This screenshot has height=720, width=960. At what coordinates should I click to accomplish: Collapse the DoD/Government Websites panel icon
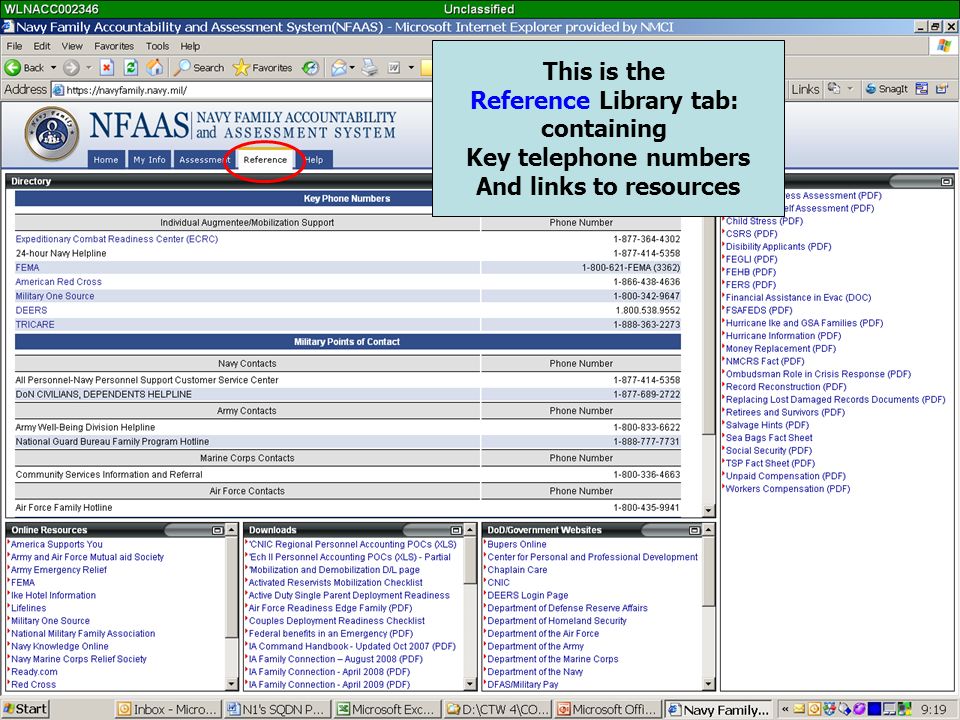(x=694, y=530)
